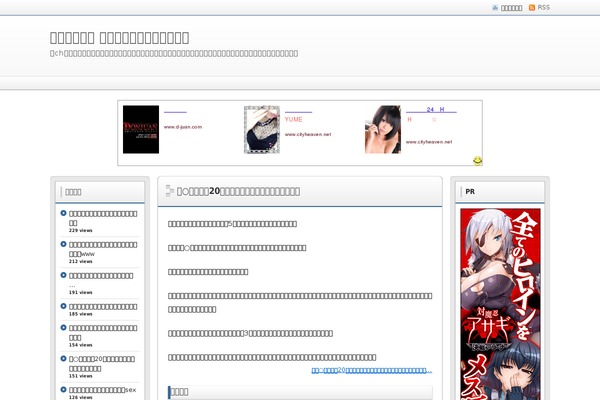Click the yellow smiley icon in ad banner
The image size is (600, 400).
[x=478, y=161]
